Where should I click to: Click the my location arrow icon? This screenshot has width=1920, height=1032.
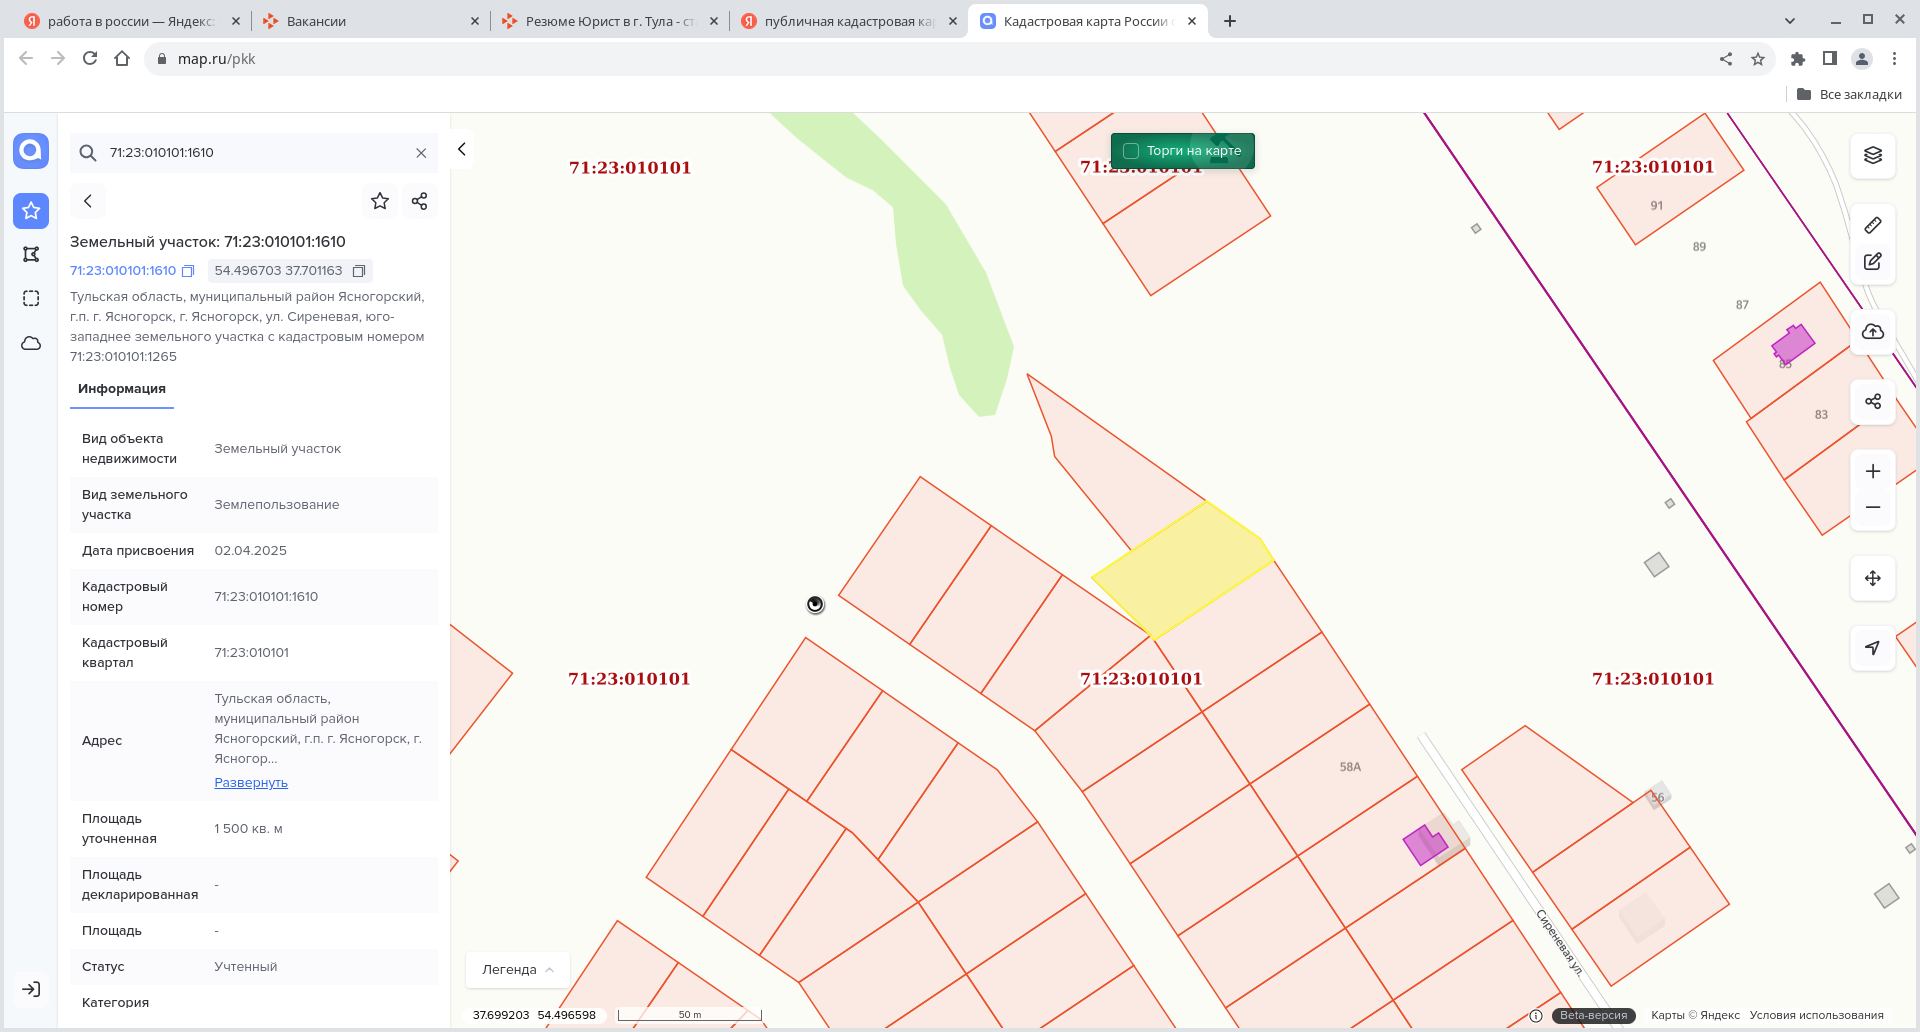point(1872,648)
